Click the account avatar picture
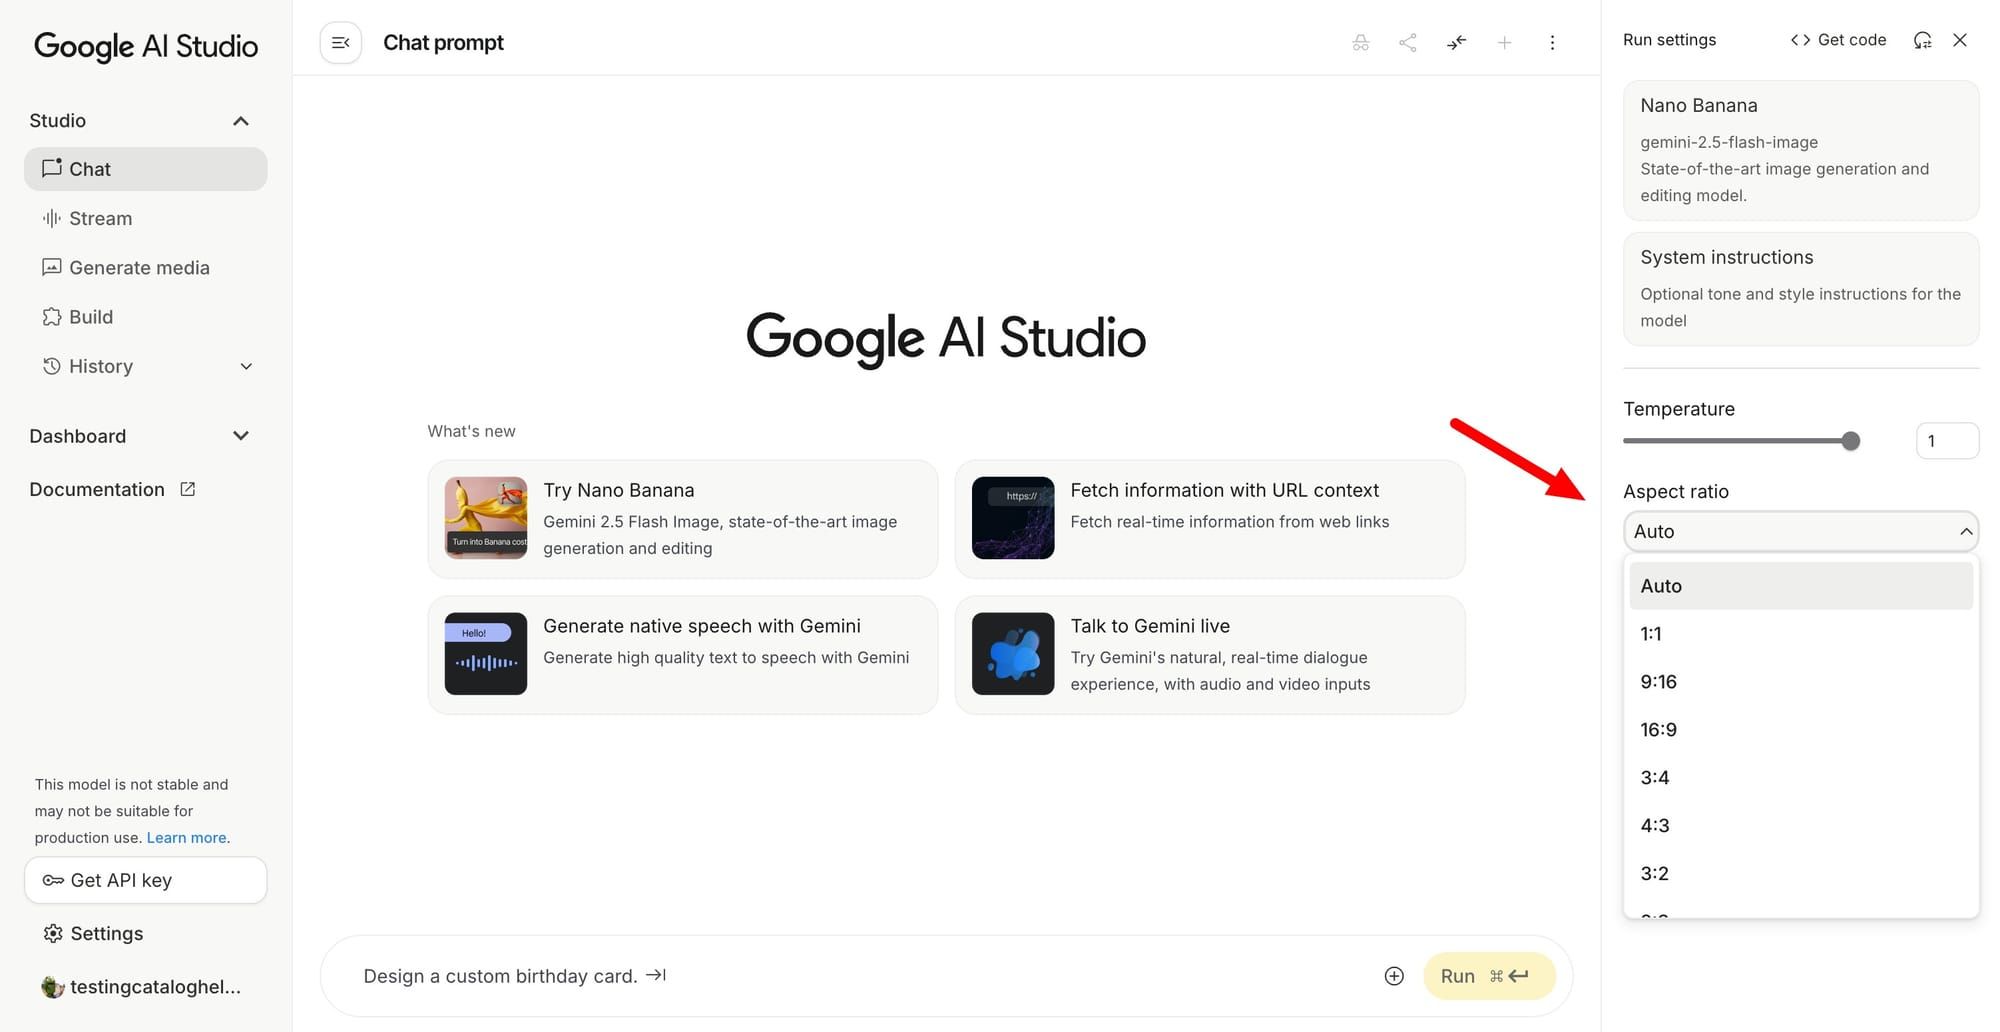 pyautogui.click(x=53, y=987)
